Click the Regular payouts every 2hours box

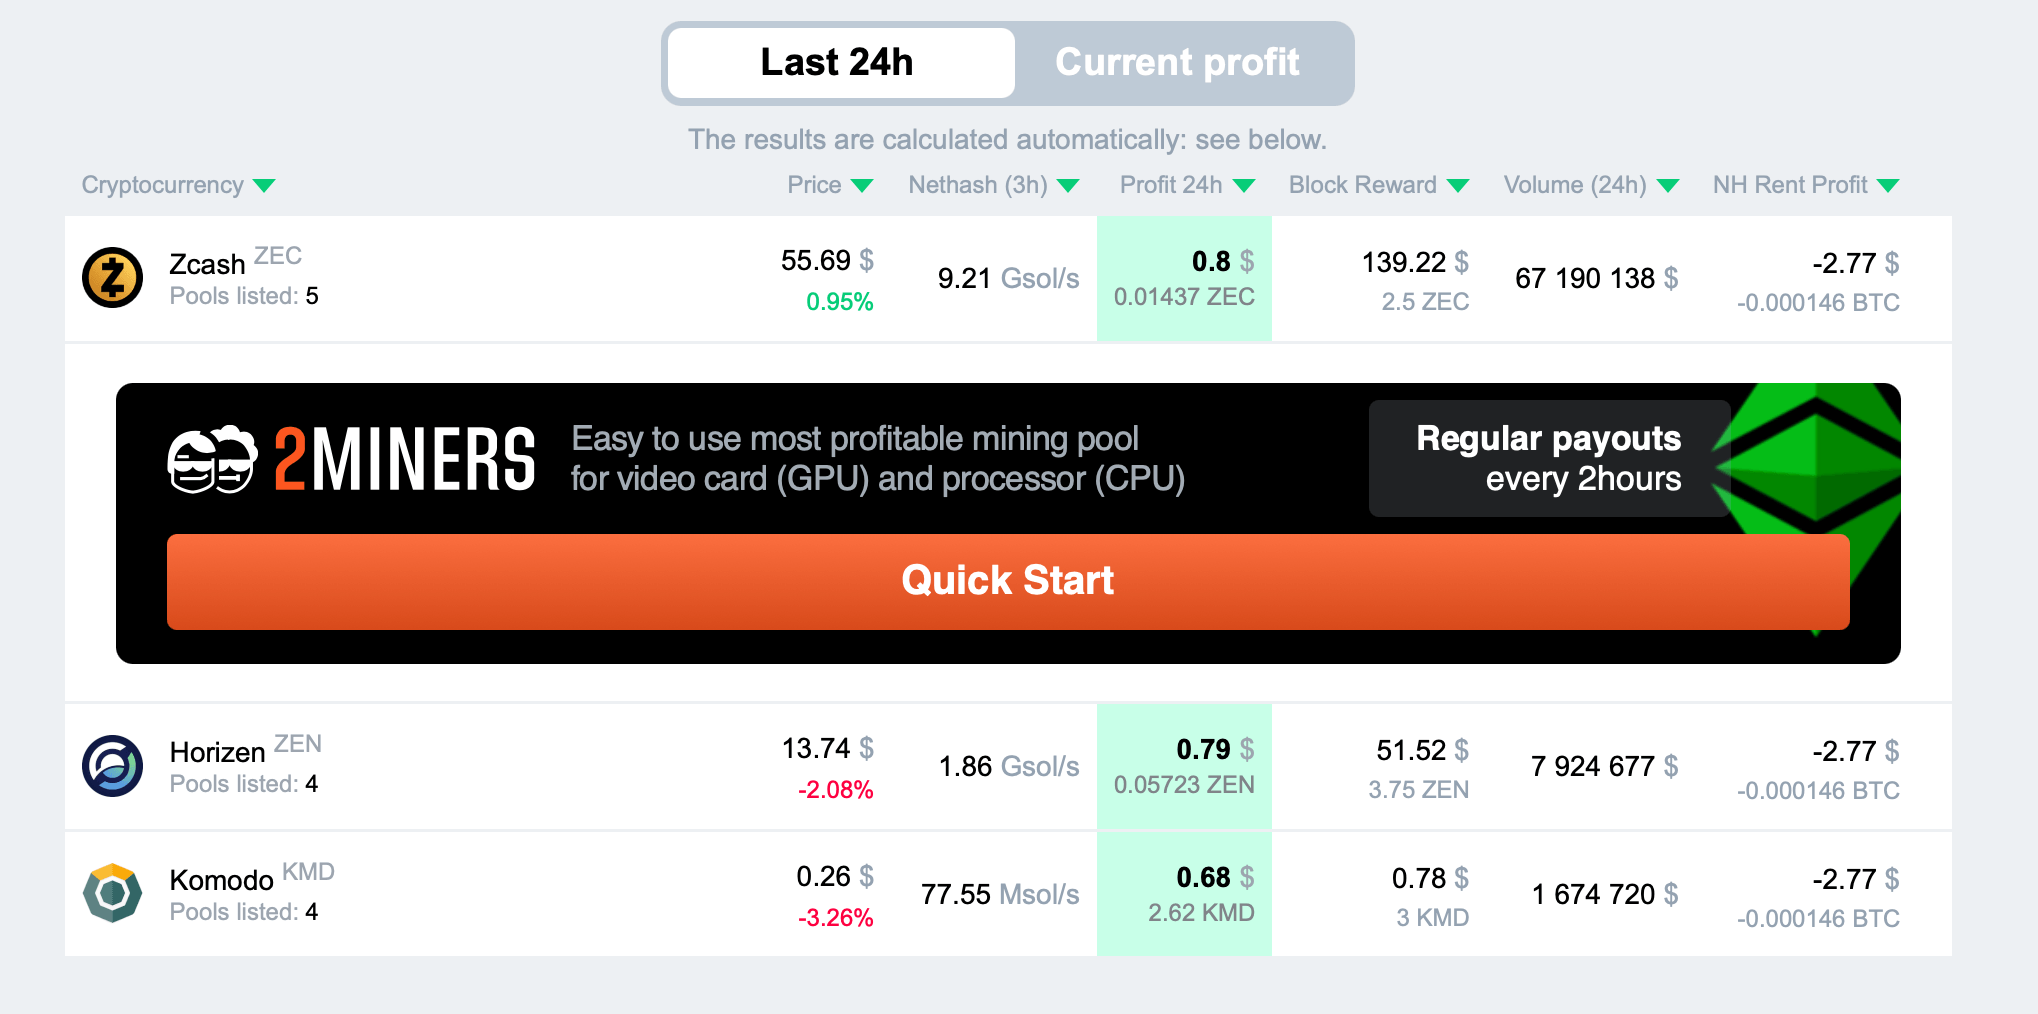coord(1548,459)
